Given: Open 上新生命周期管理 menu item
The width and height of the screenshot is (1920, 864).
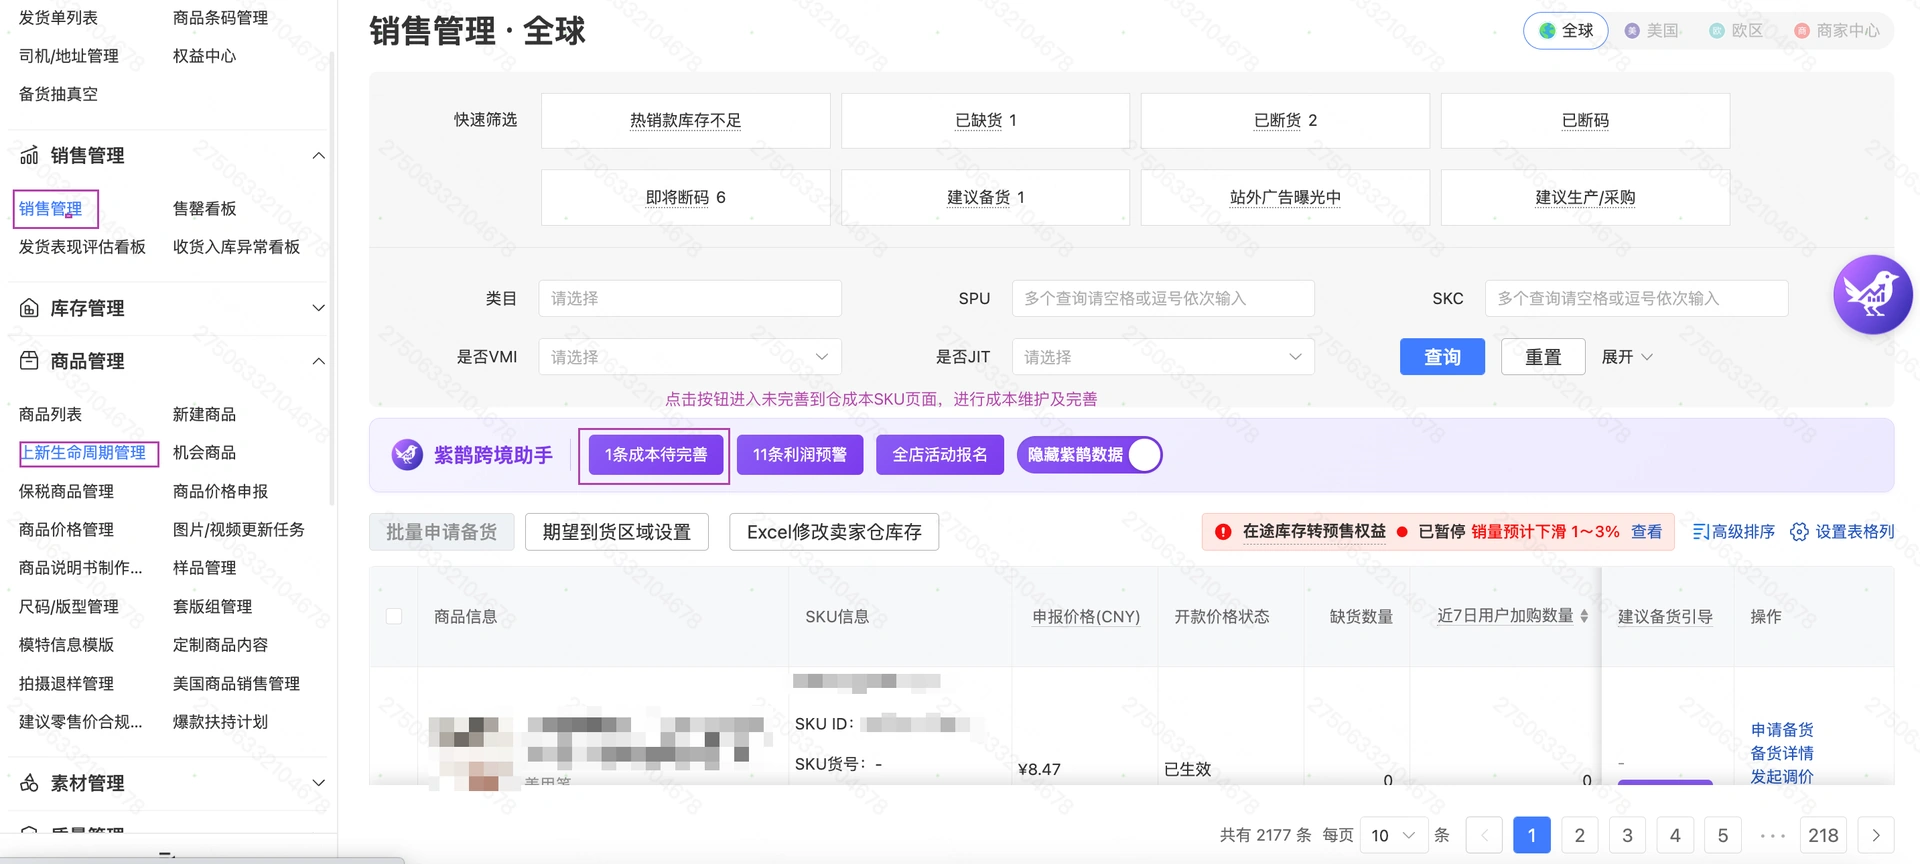Looking at the screenshot, I should (x=84, y=453).
